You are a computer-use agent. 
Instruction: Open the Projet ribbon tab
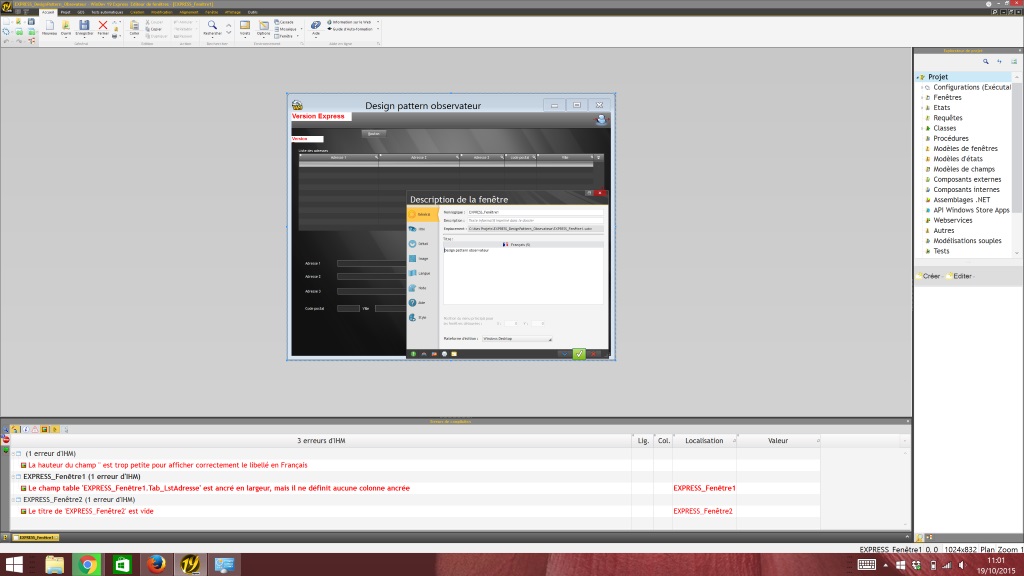[65, 12]
